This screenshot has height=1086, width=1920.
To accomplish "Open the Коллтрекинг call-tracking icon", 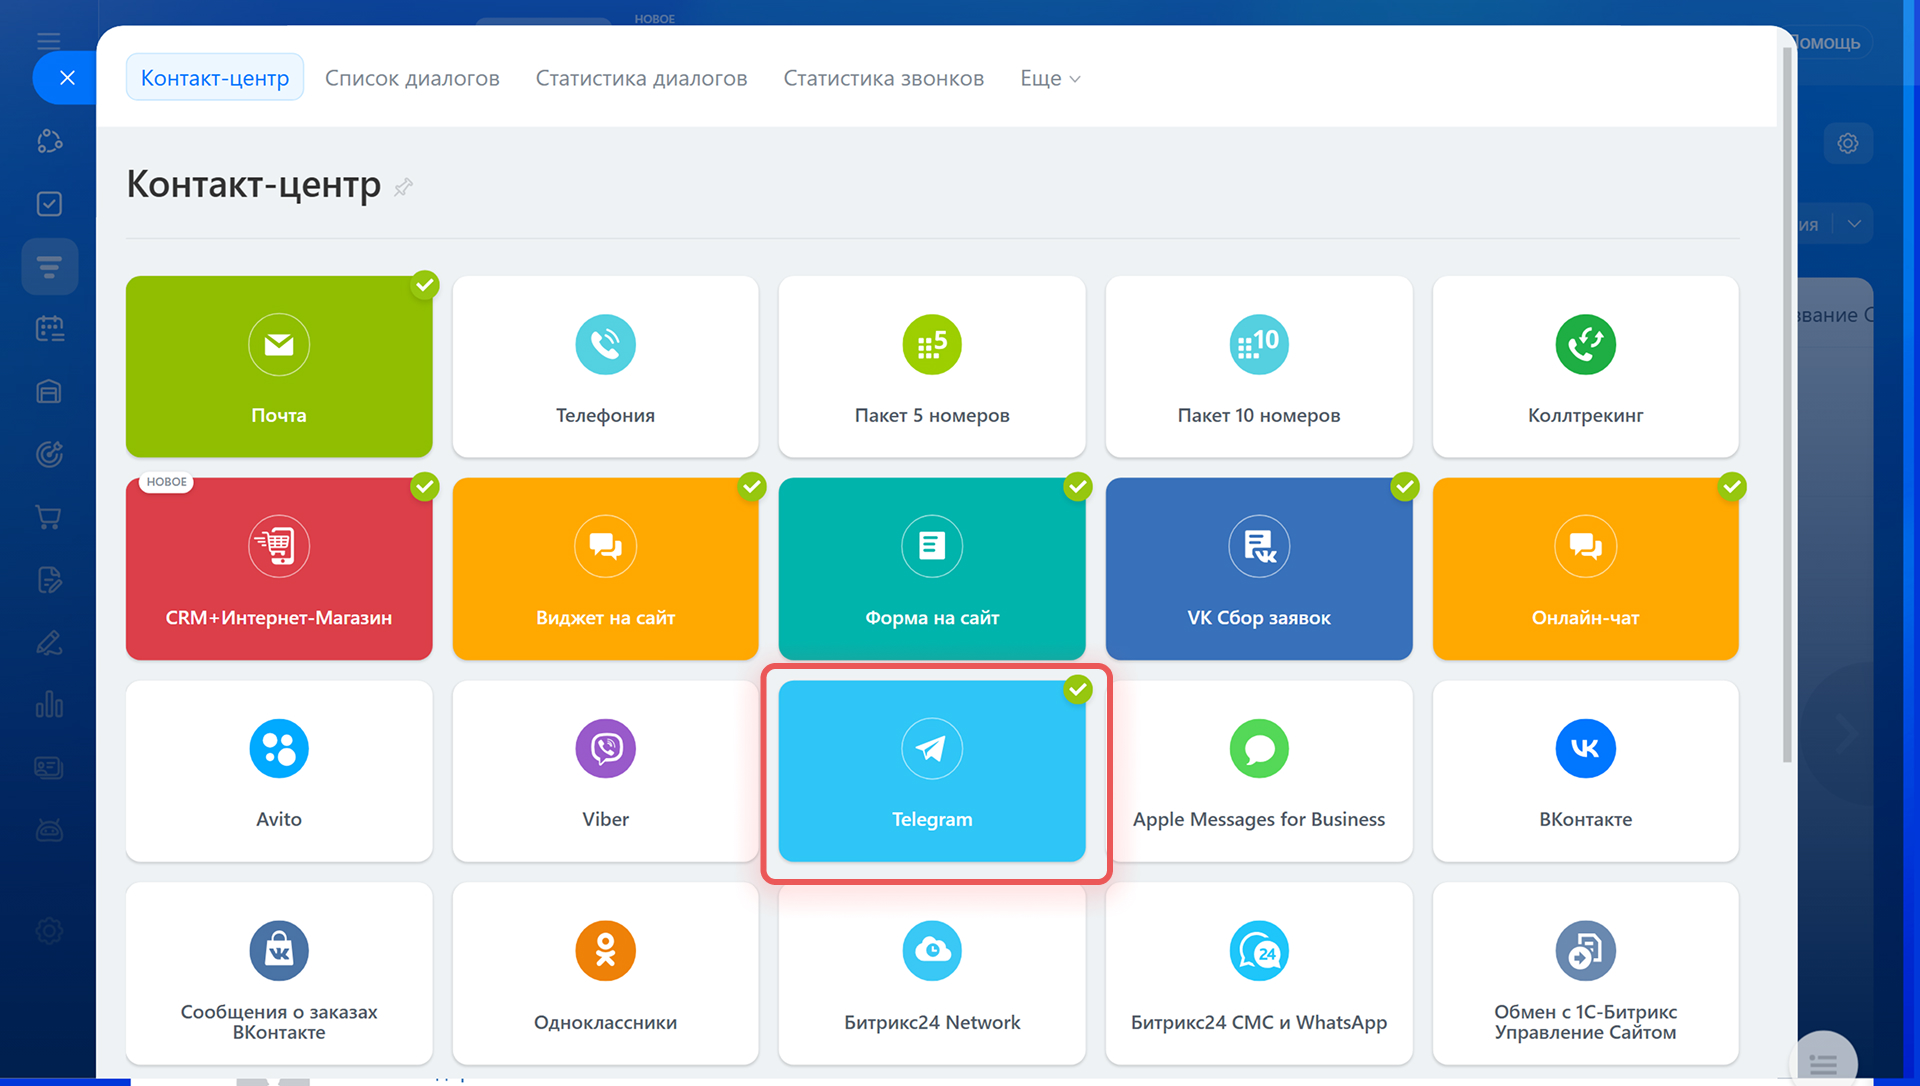I will (1585, 345).
